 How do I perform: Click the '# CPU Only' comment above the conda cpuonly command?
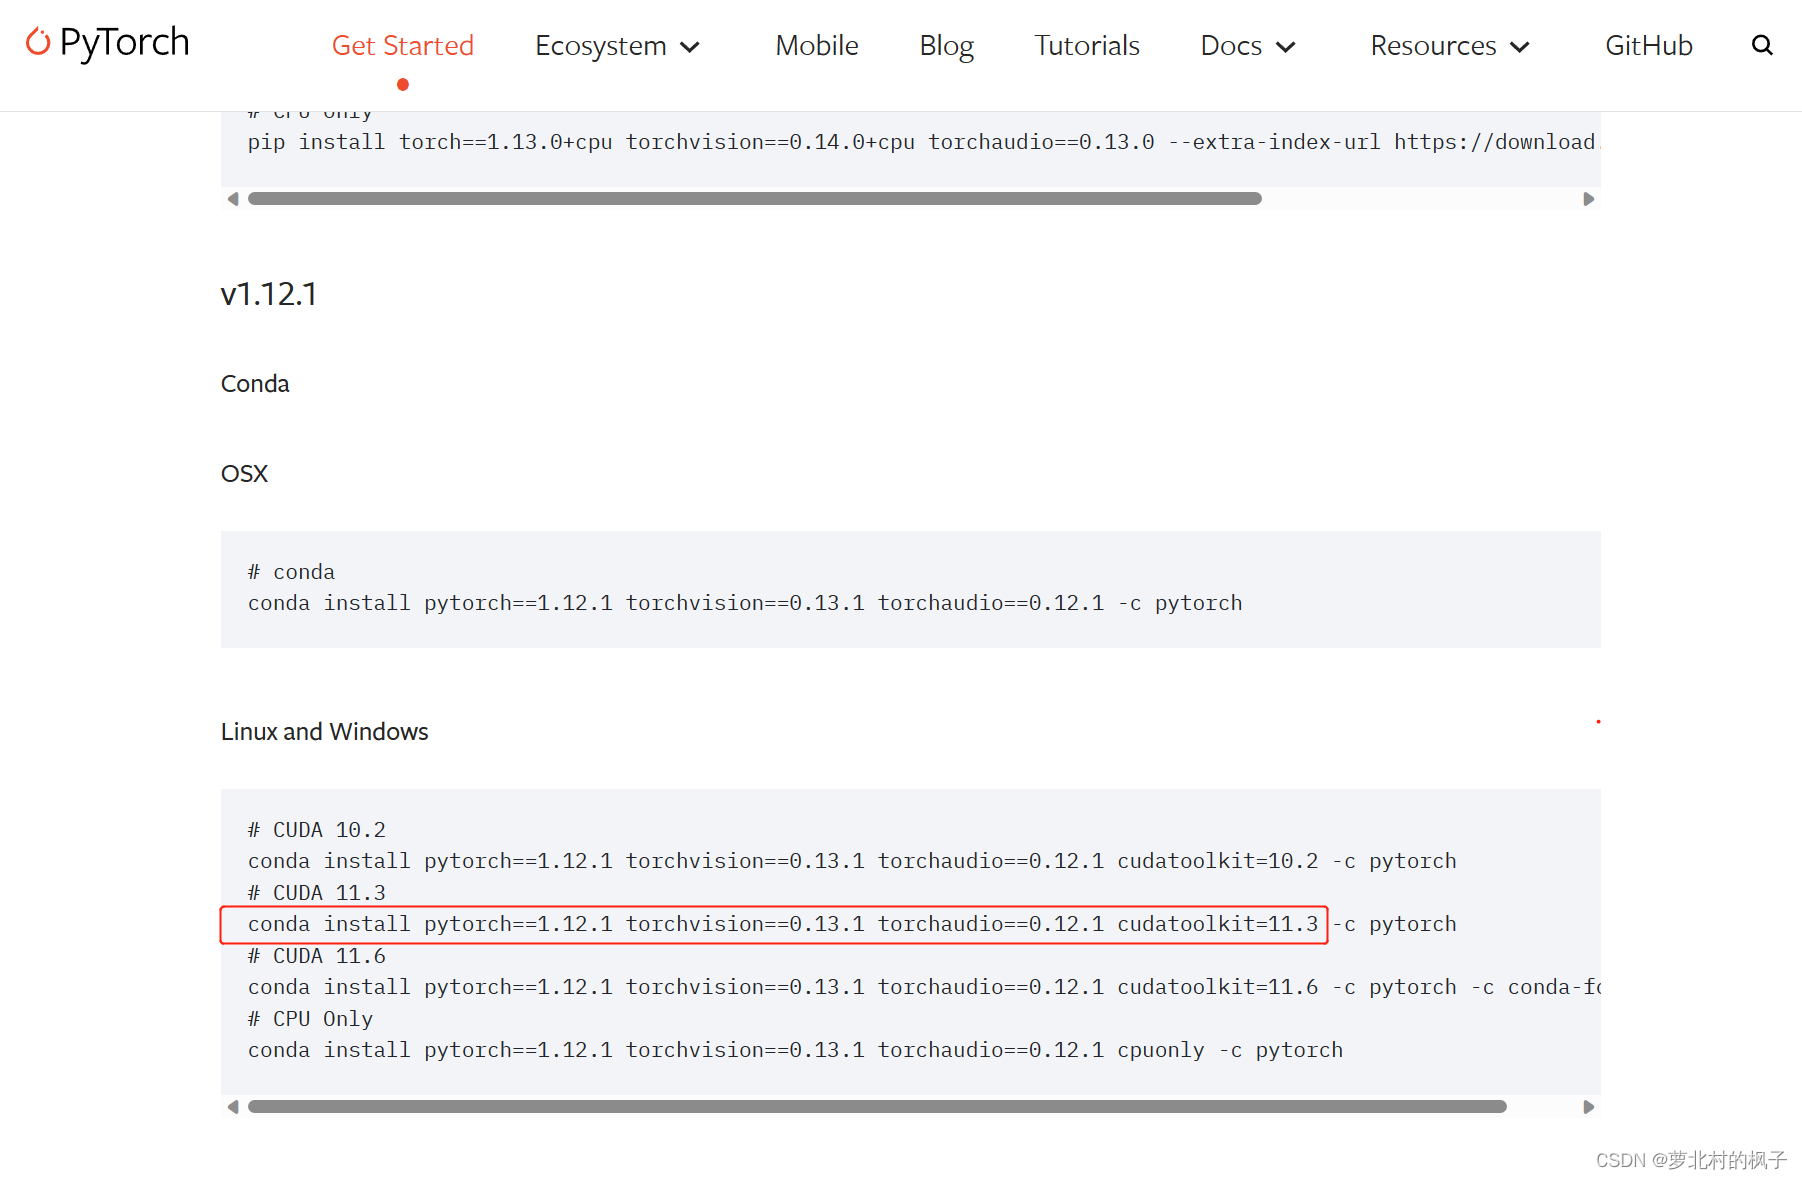pyautogui.click(x=310, y=1019)
